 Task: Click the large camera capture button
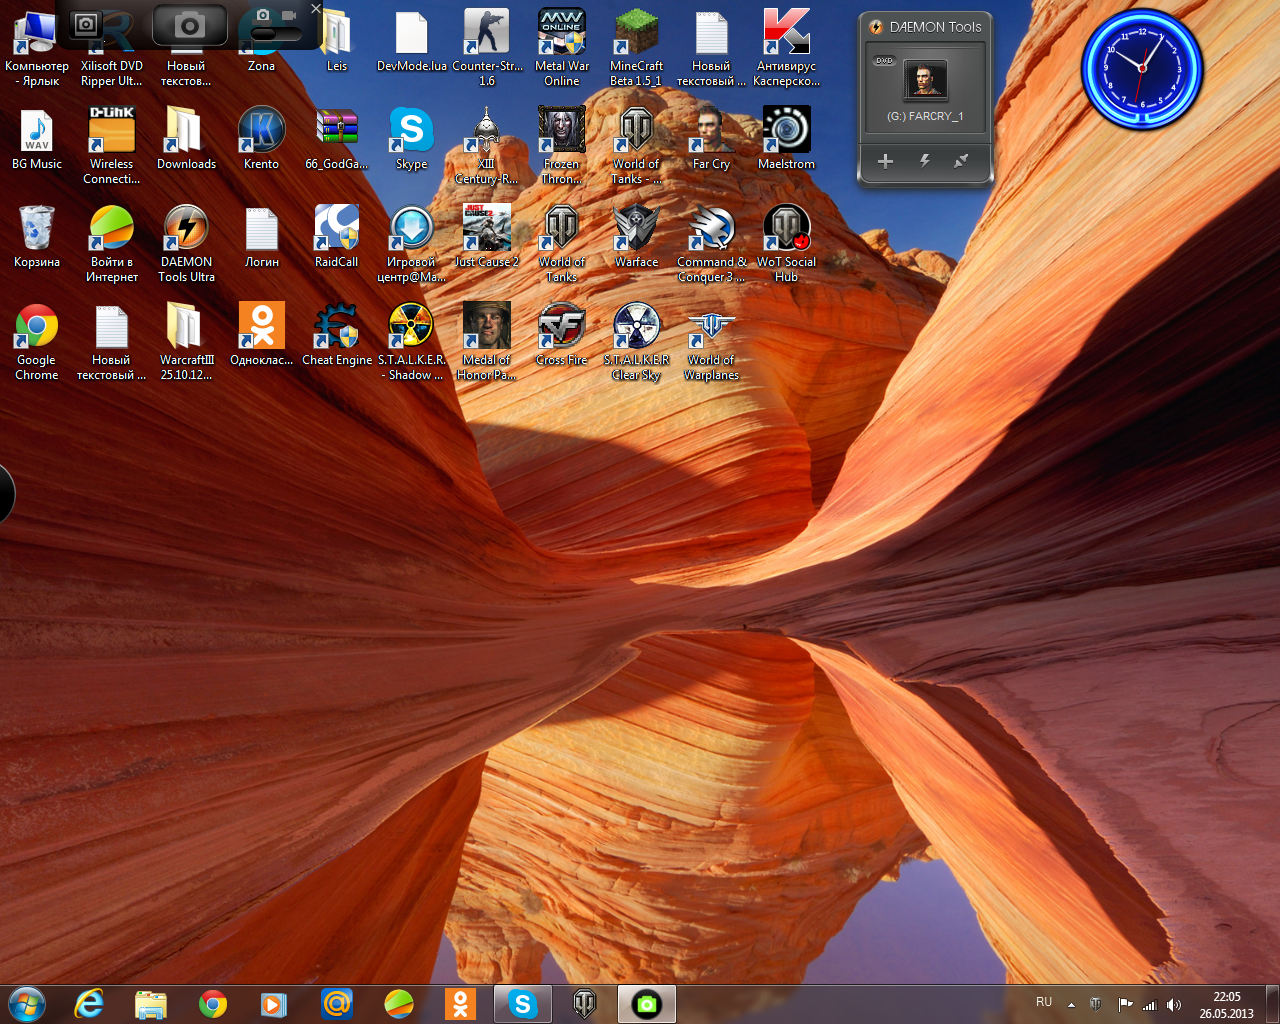click(189, 26)
